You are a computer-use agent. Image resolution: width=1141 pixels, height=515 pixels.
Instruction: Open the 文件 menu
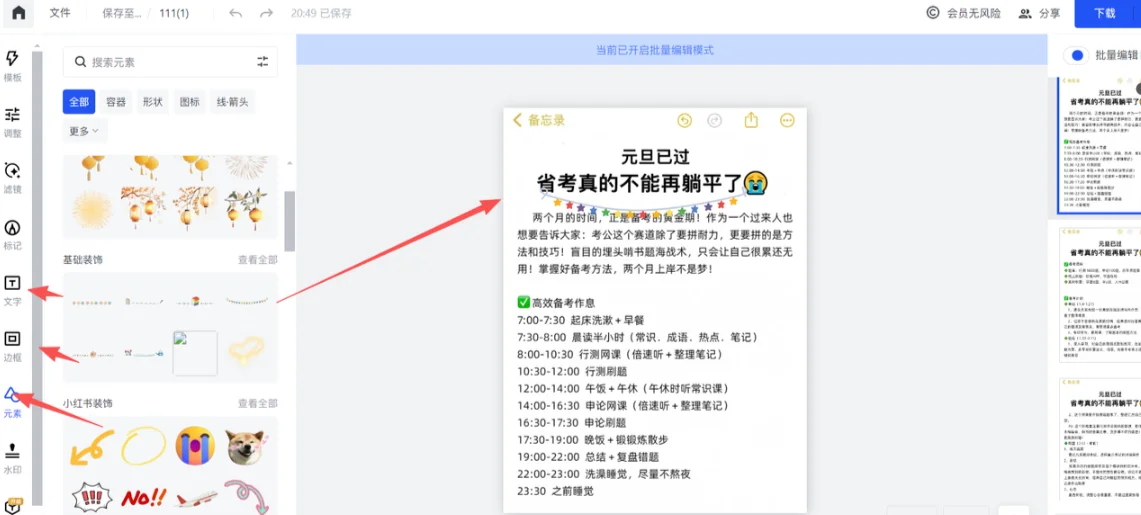[x=60, y=13]
